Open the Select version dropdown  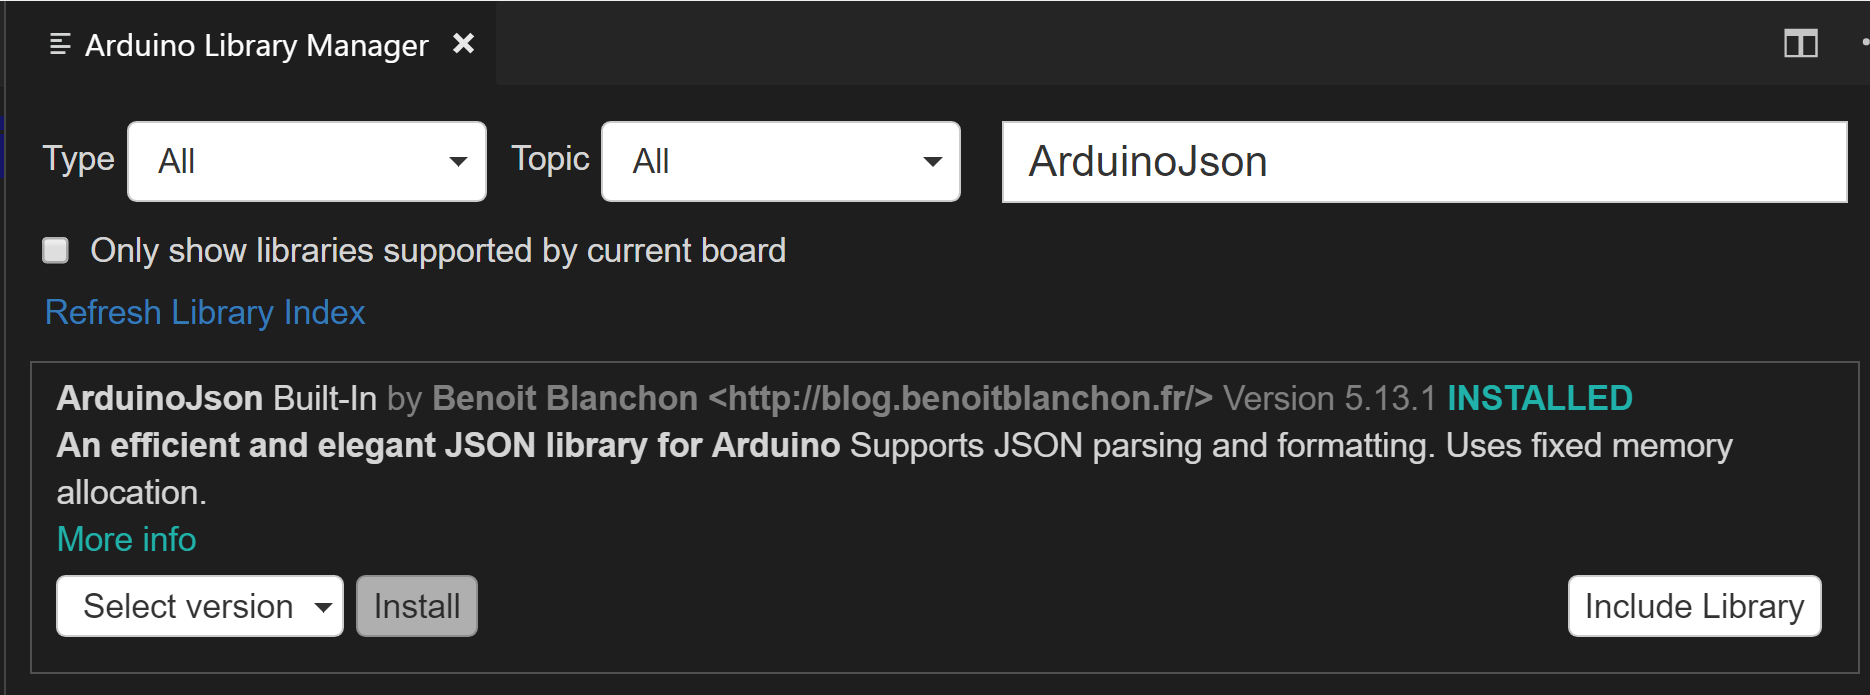(198, 606)
